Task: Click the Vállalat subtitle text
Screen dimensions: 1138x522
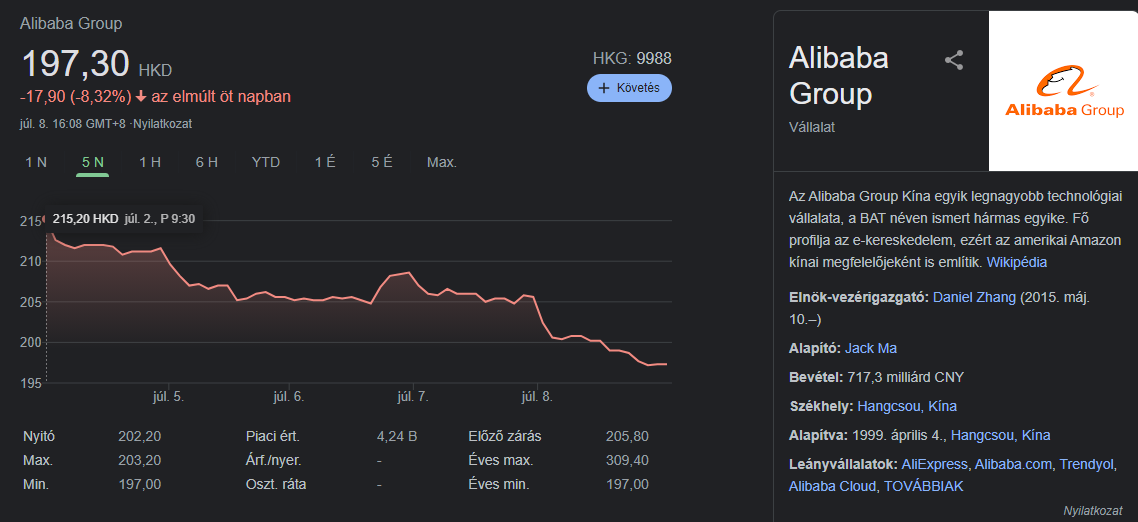Action: point(812,127)
